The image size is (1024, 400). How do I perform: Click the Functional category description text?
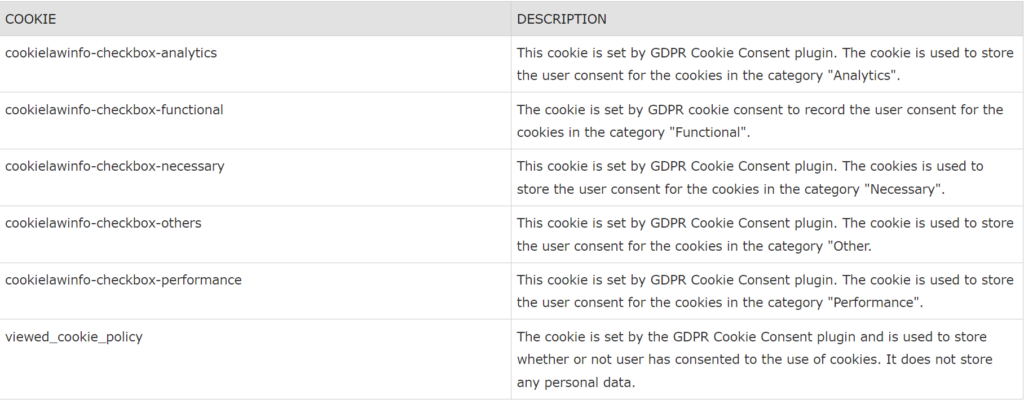click(x=760, y=121)
